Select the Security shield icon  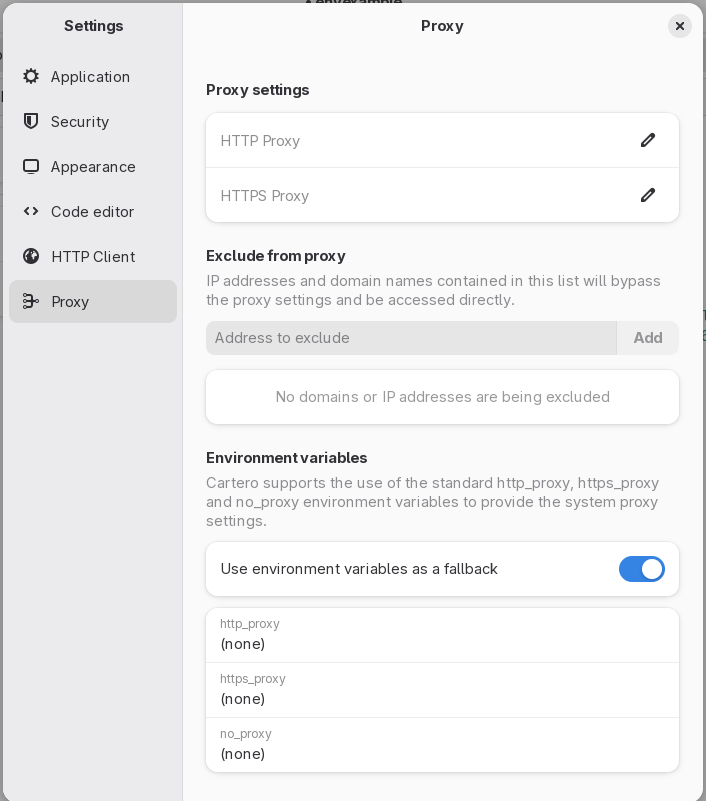29,121
